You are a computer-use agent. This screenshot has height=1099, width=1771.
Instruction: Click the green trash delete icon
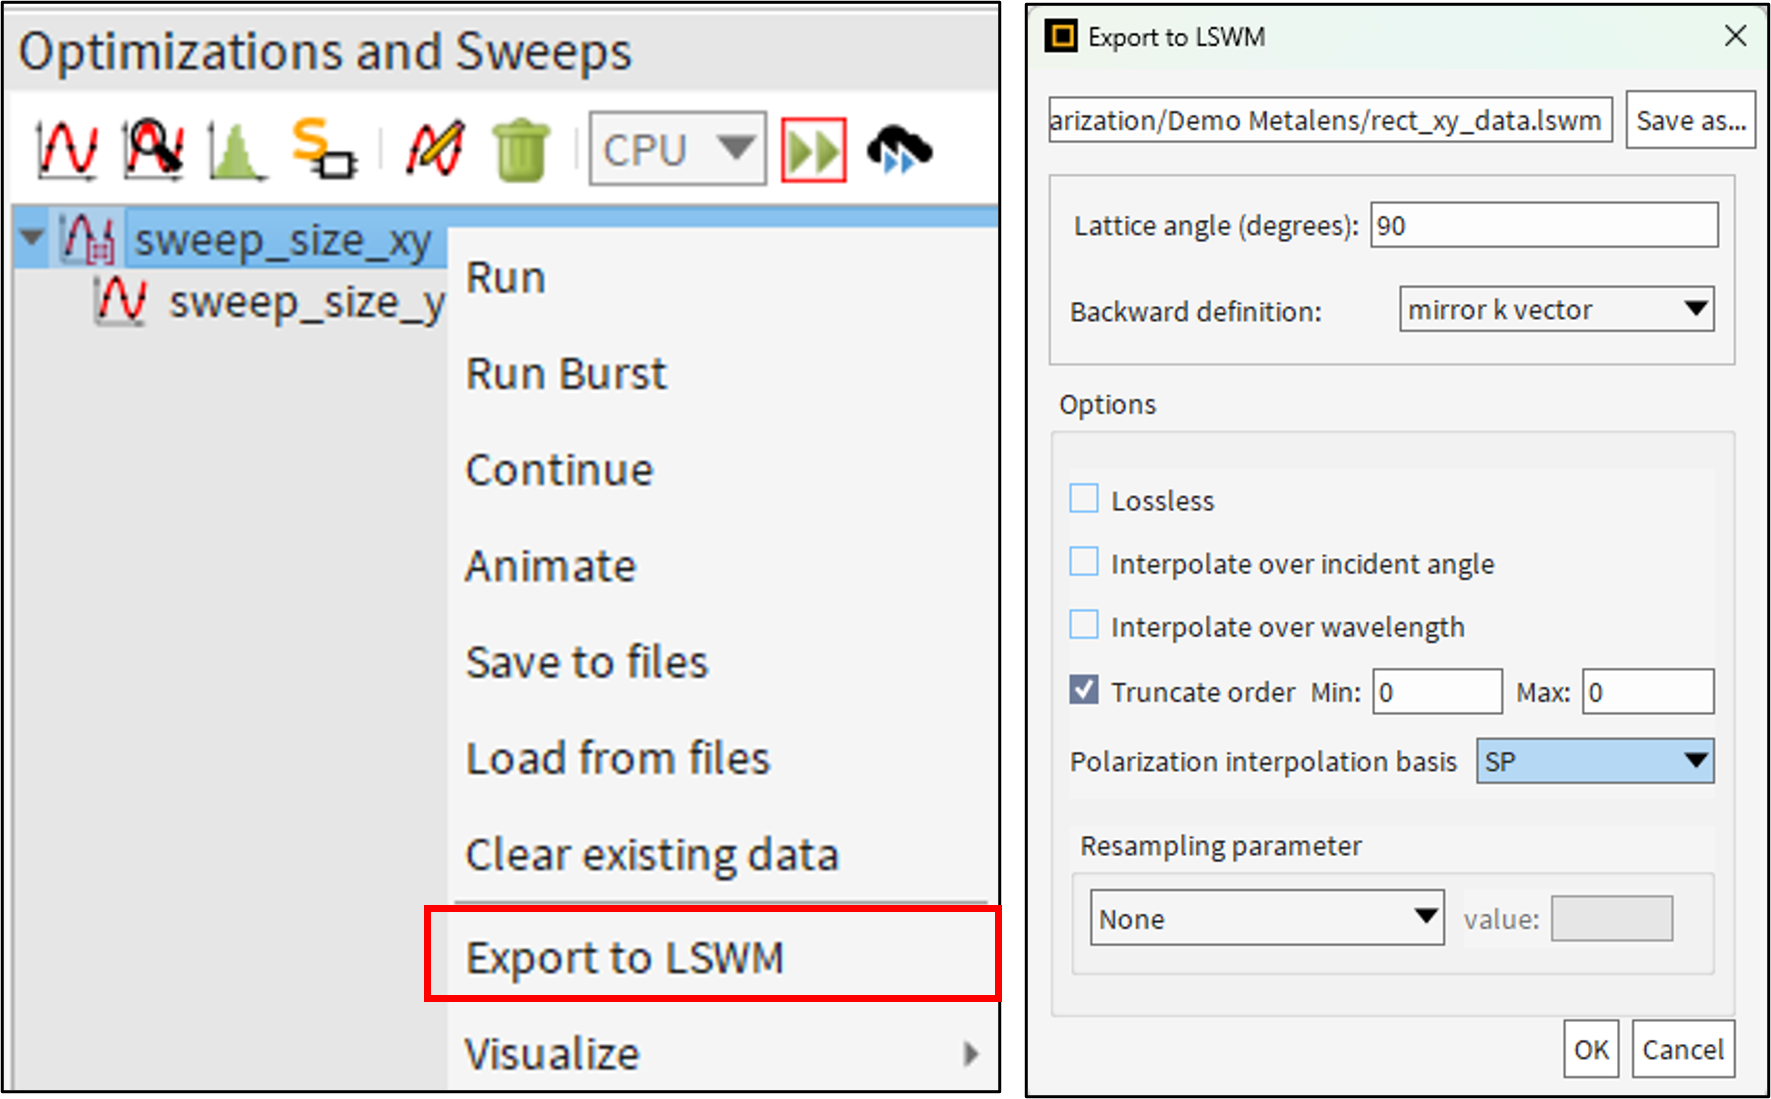(x=522, y=150)
